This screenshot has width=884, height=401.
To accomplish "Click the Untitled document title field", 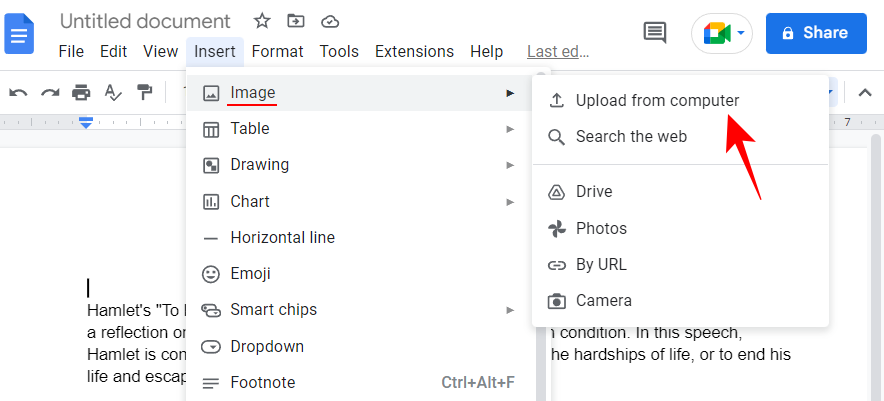I will pos(145,21).
